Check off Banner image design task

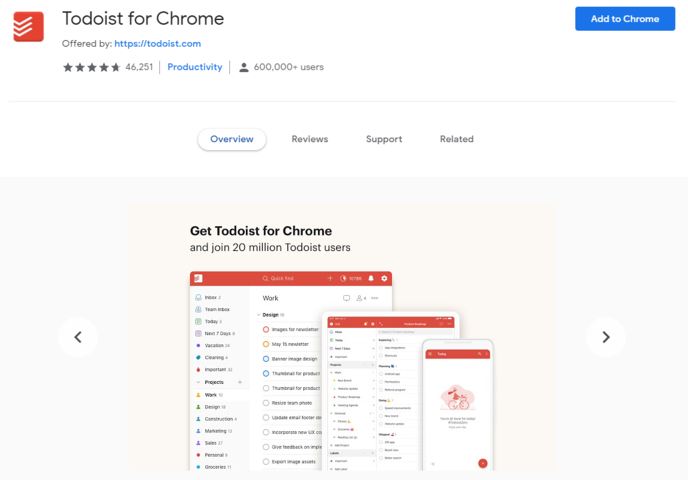pyautogui.click(x=266, y=359)
